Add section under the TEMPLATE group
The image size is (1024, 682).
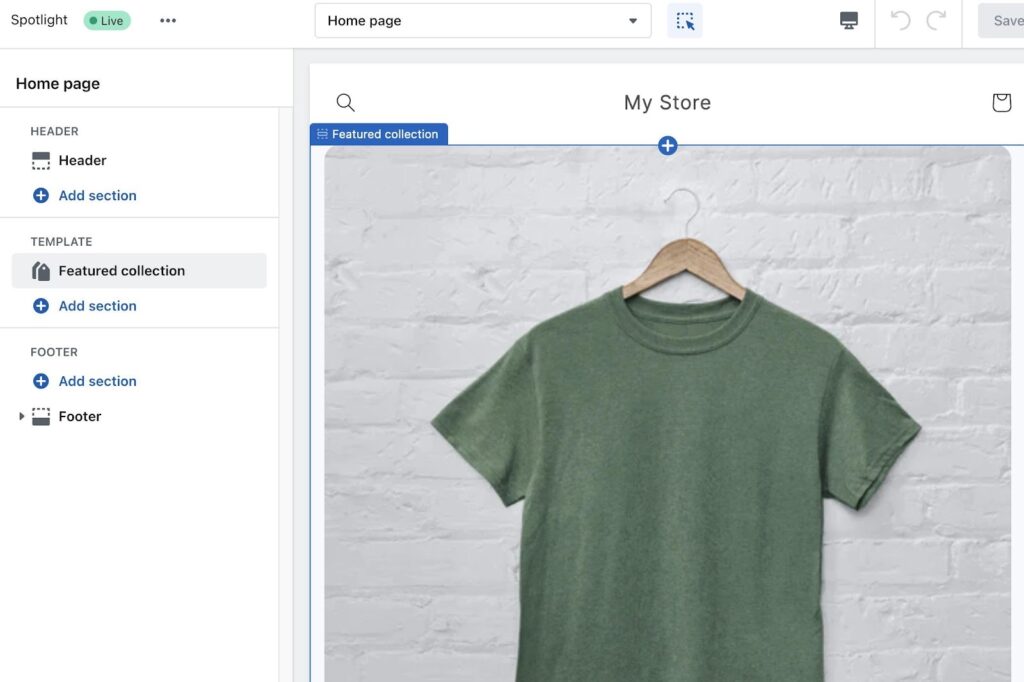click(x=97, y=306)
